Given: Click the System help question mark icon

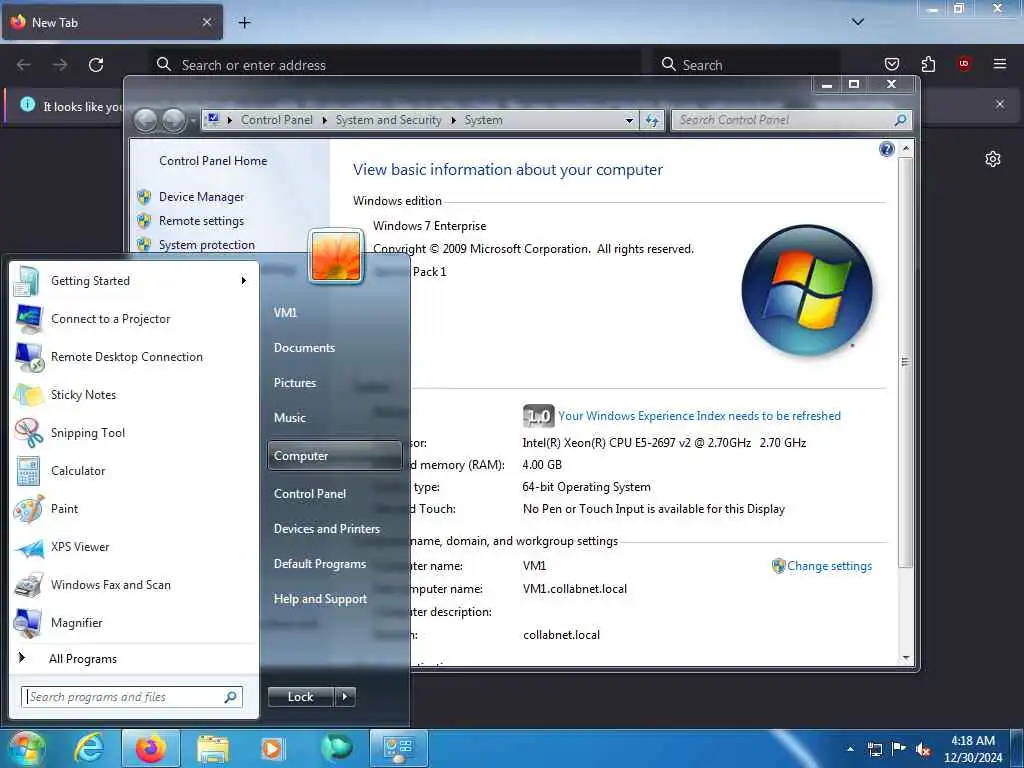Looking at the screenshot, I should [x=886, y=150].
